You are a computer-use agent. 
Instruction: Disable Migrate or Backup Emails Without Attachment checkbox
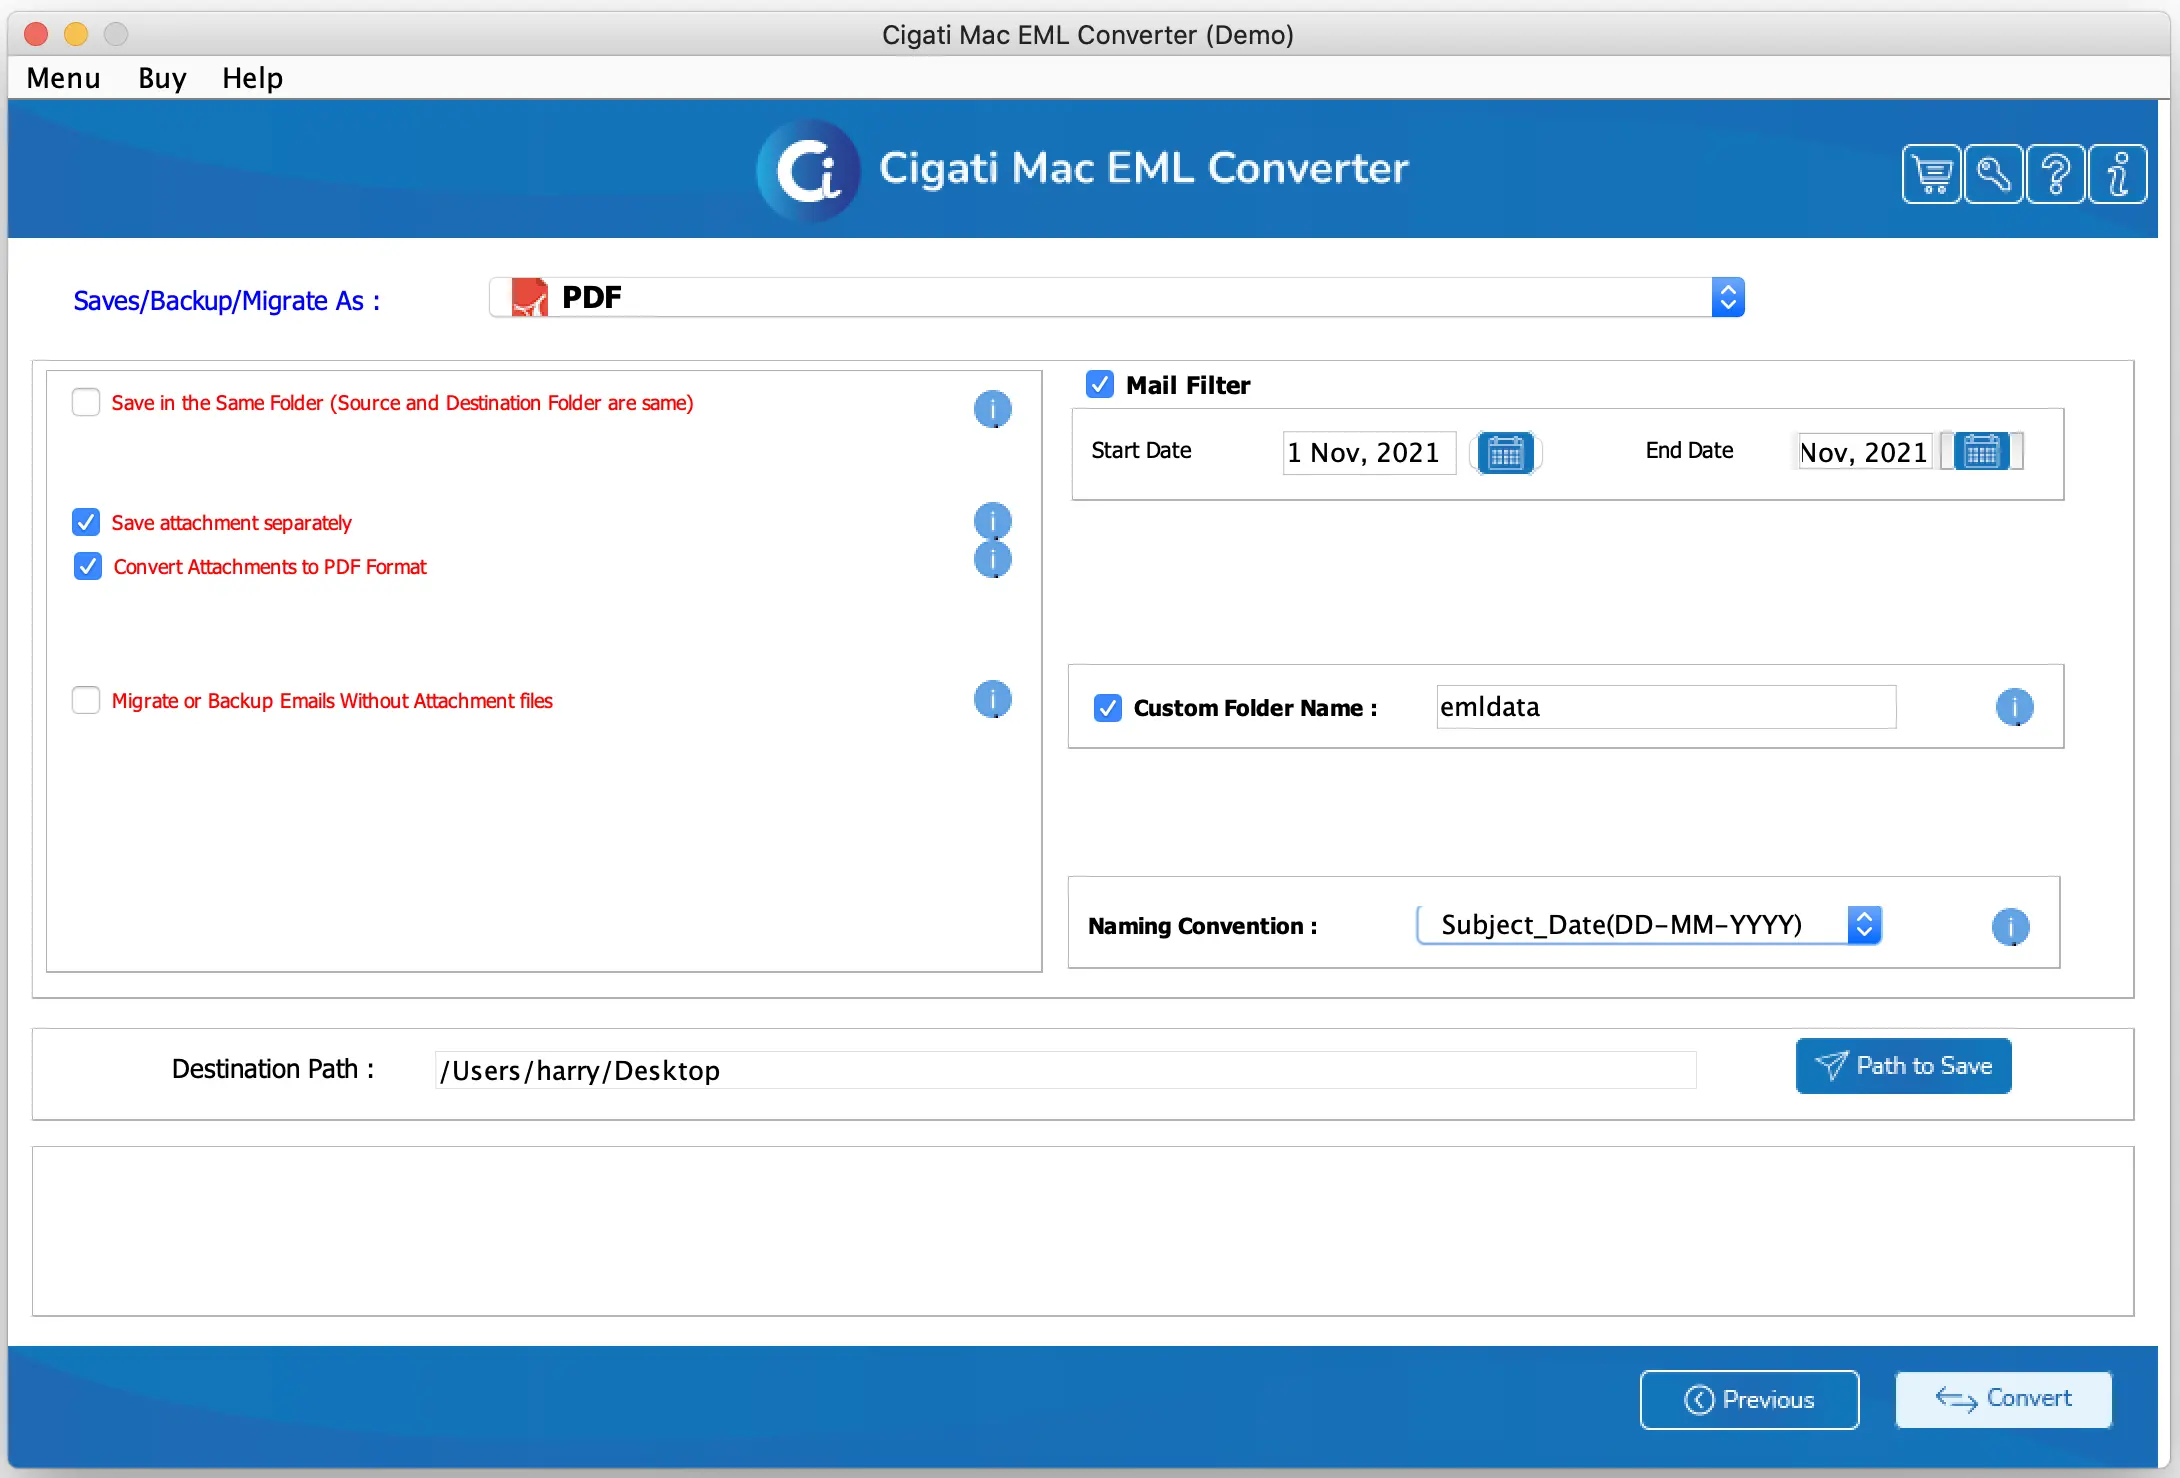[x=86, y=699]
